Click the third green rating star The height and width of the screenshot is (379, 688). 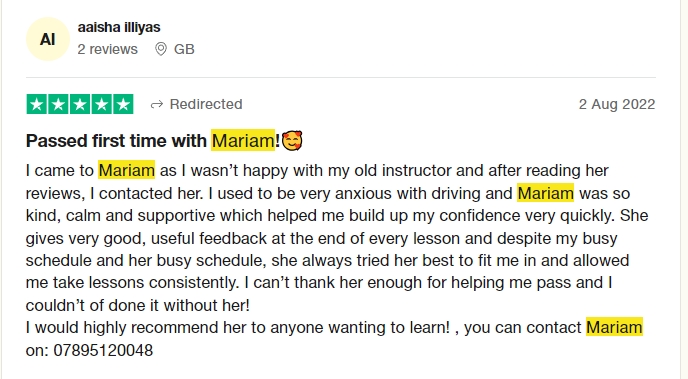80,104
